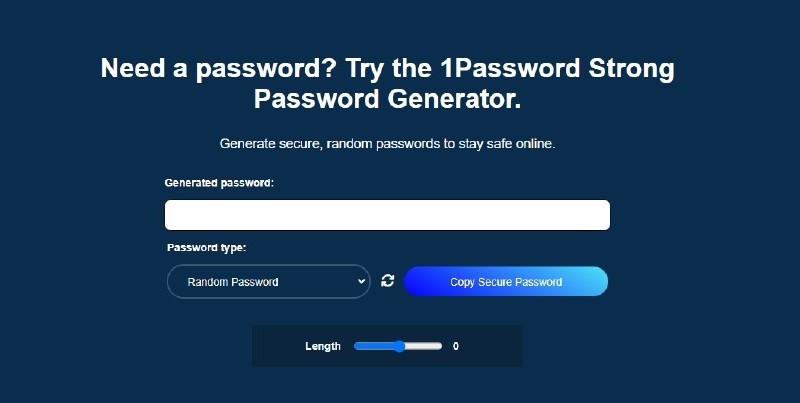Click the "Password Generator." heading line
The width and height of the screenshot is (800, 403).
pyautogui.click(x=388, y=100)
